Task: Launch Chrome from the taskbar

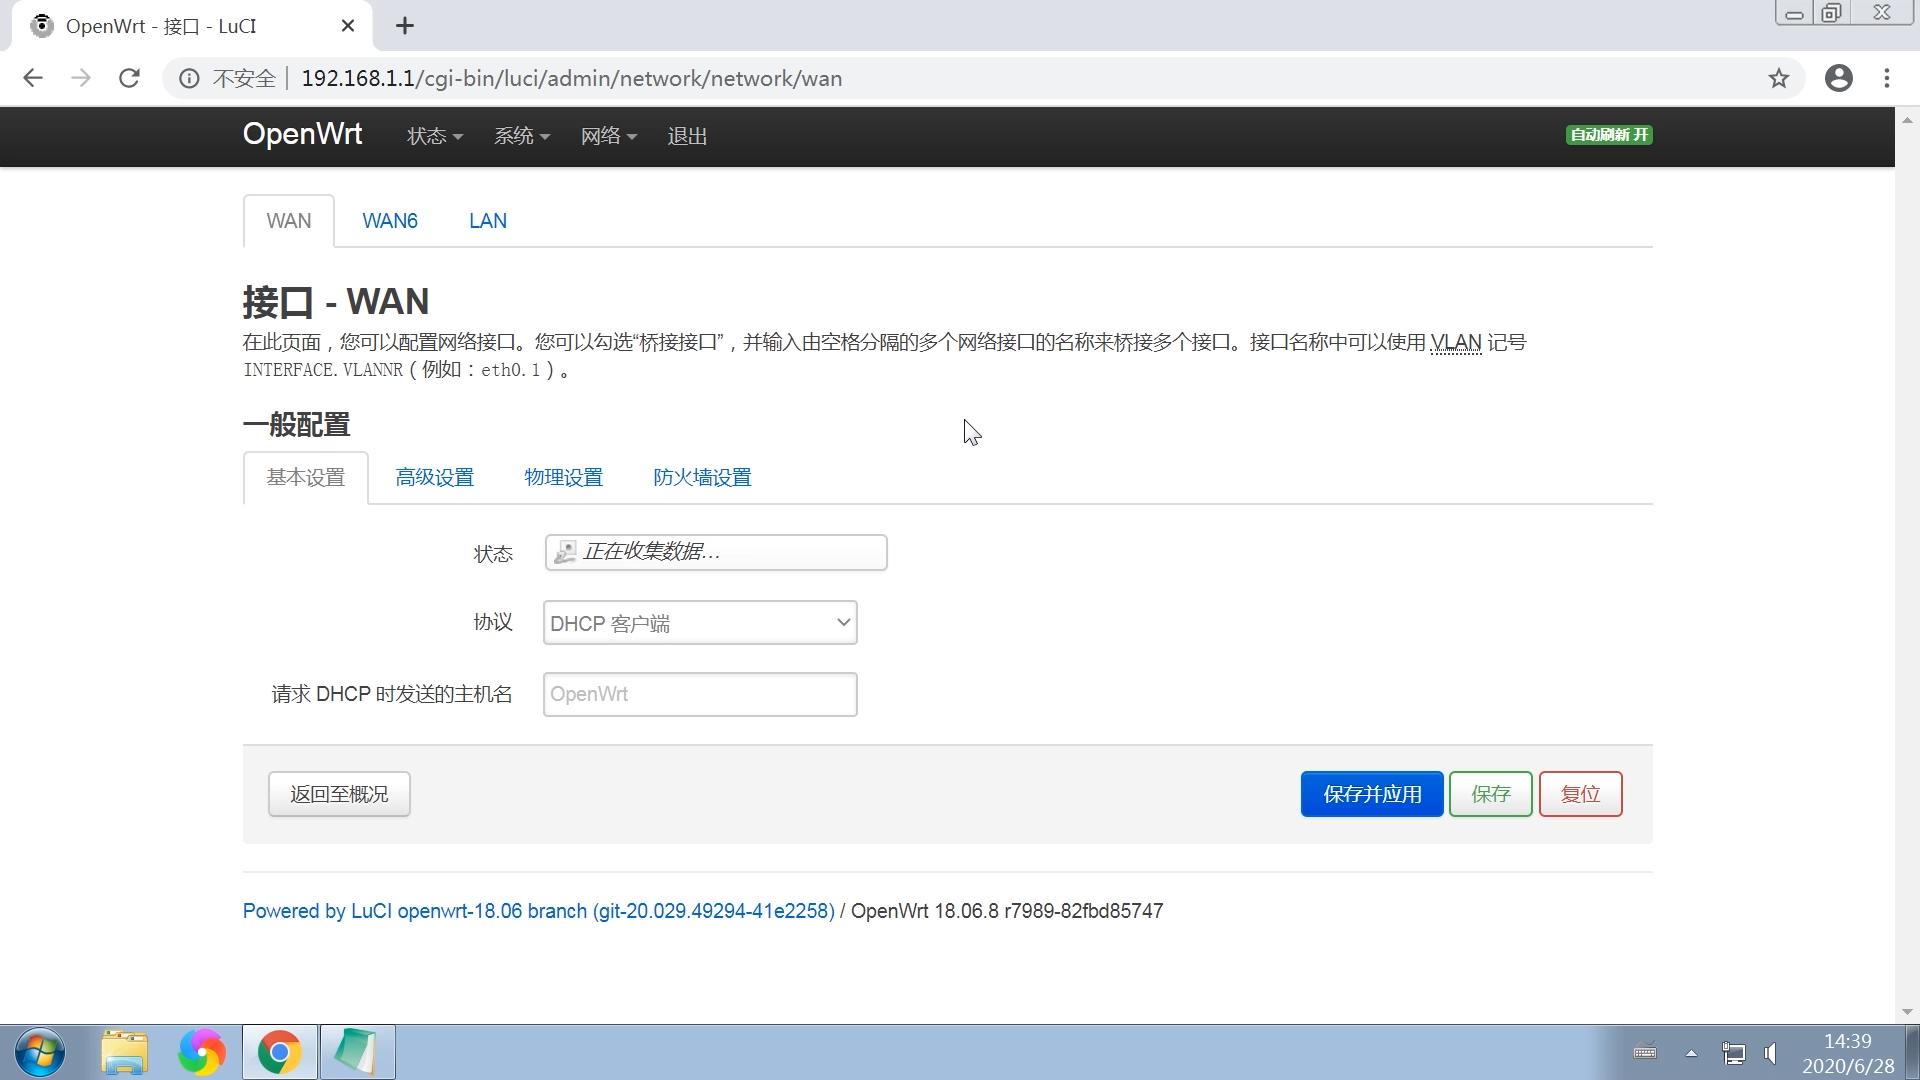Action: (x=280, y=1052)
